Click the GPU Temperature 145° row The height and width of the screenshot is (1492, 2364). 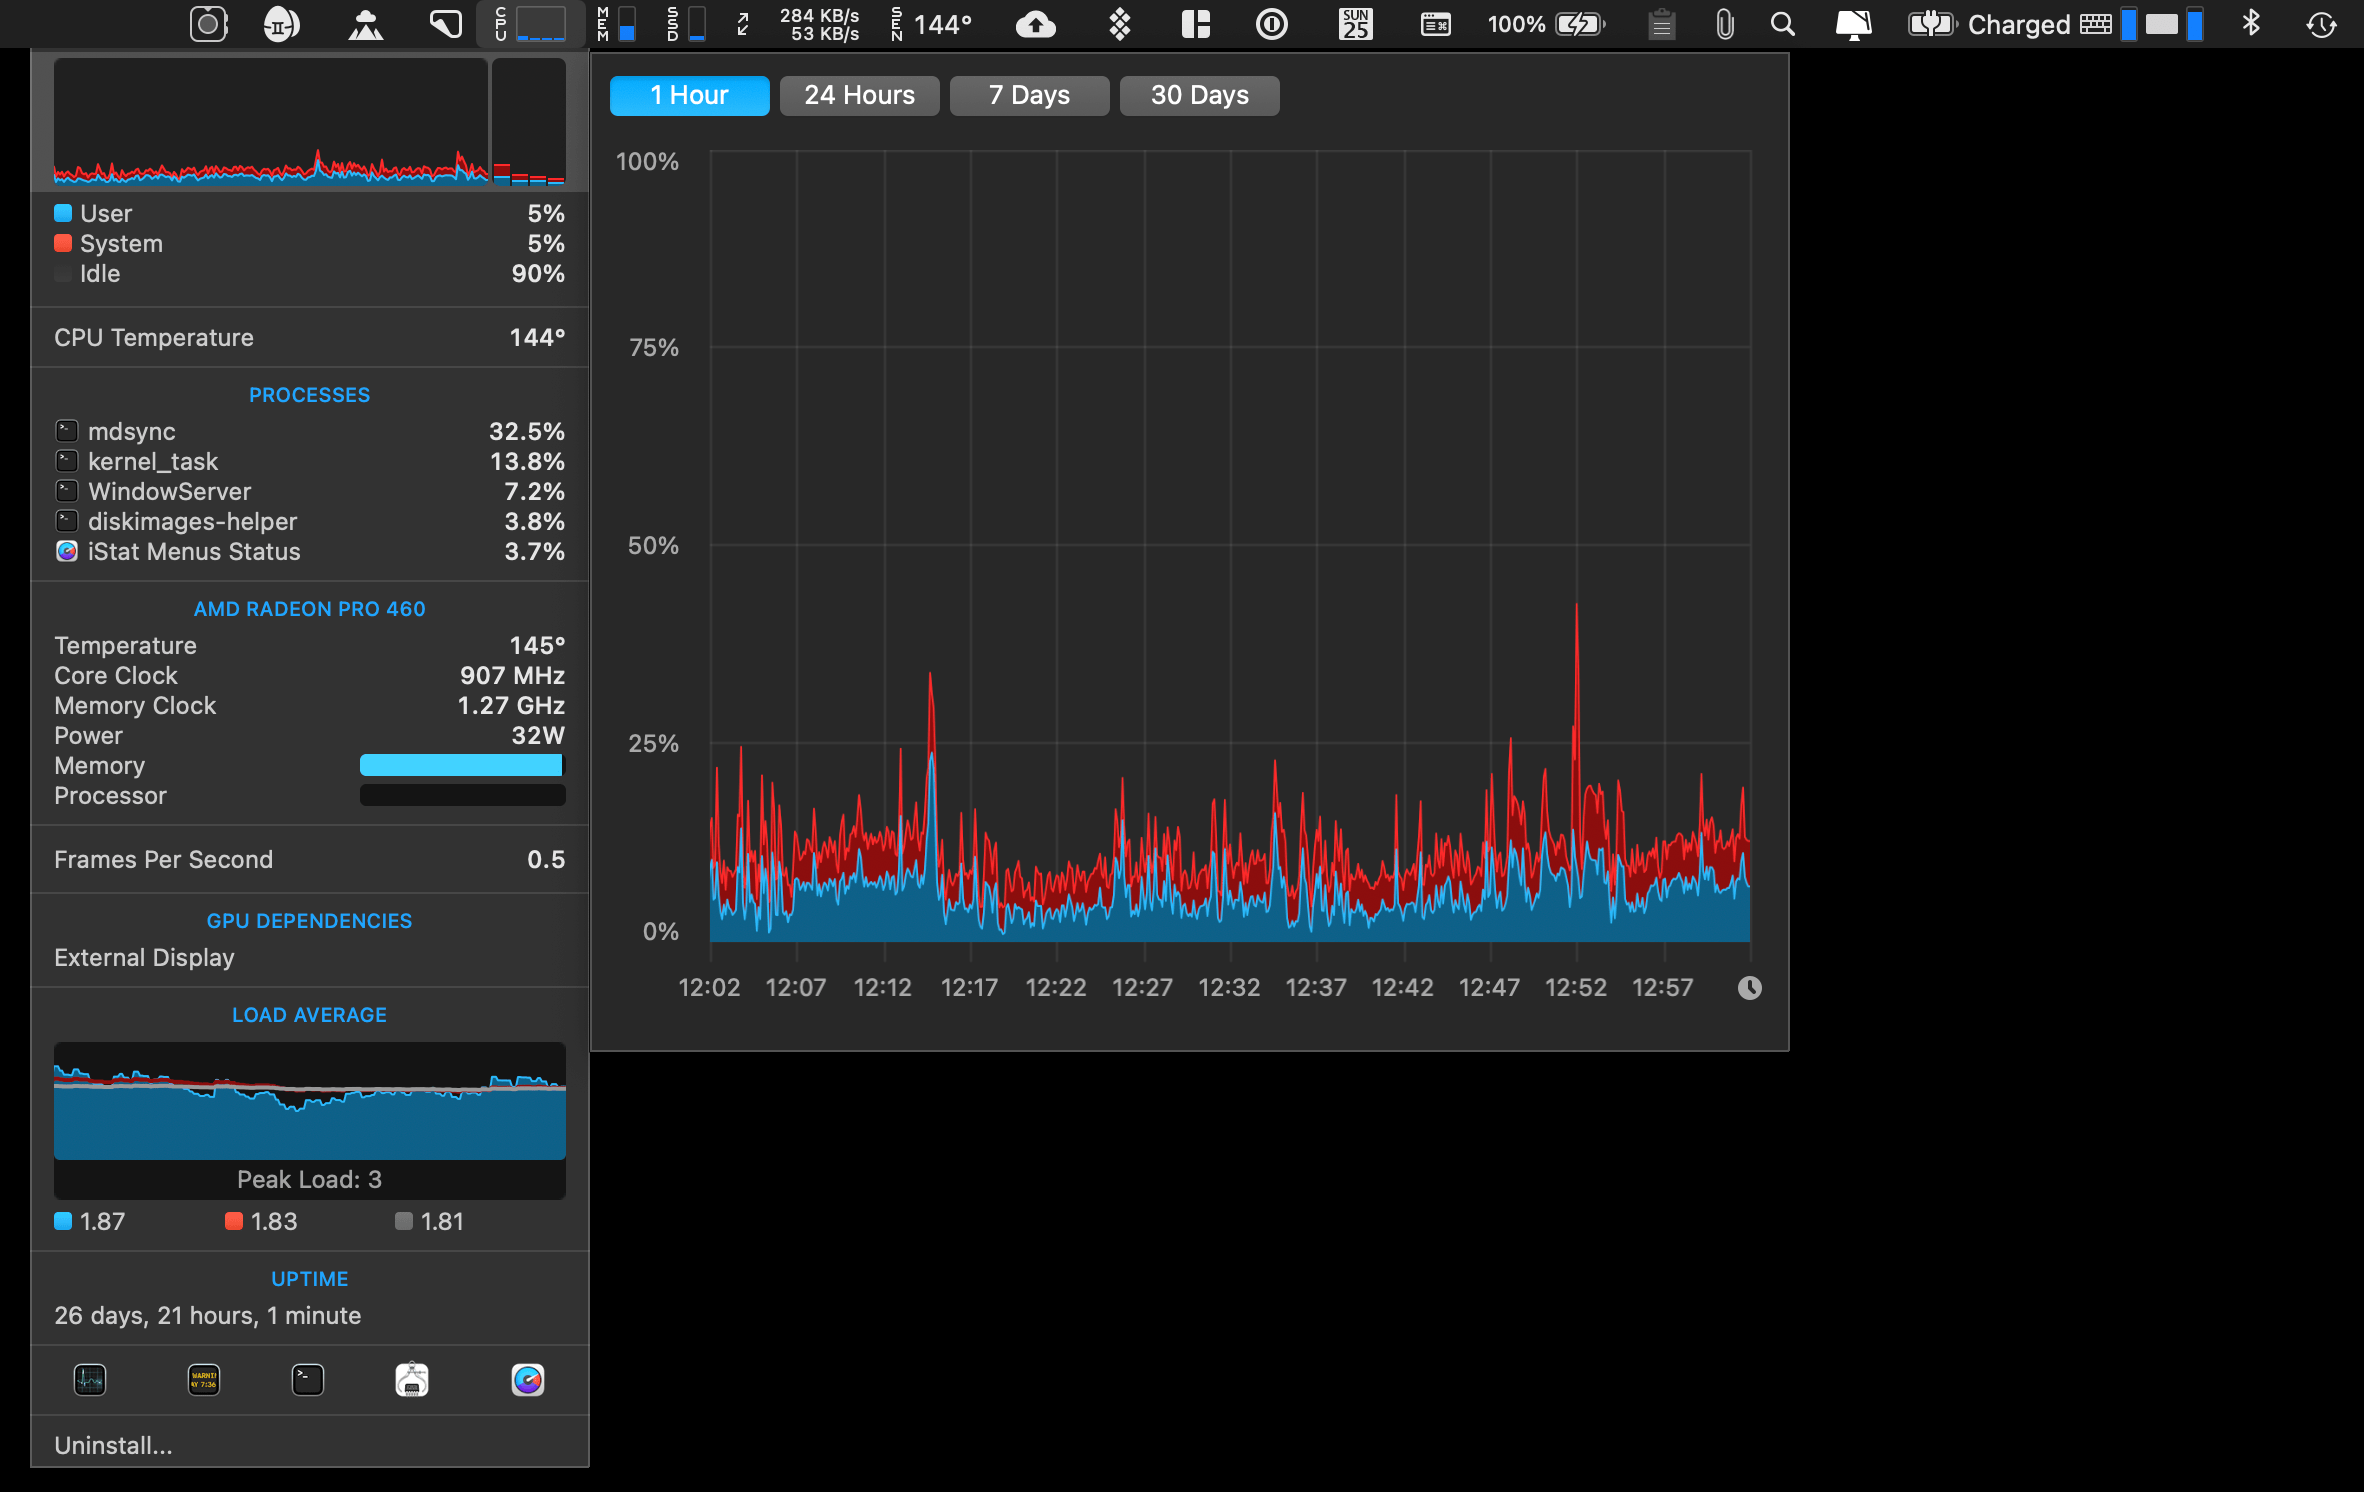pyautogui.click(x=310, y=645)
